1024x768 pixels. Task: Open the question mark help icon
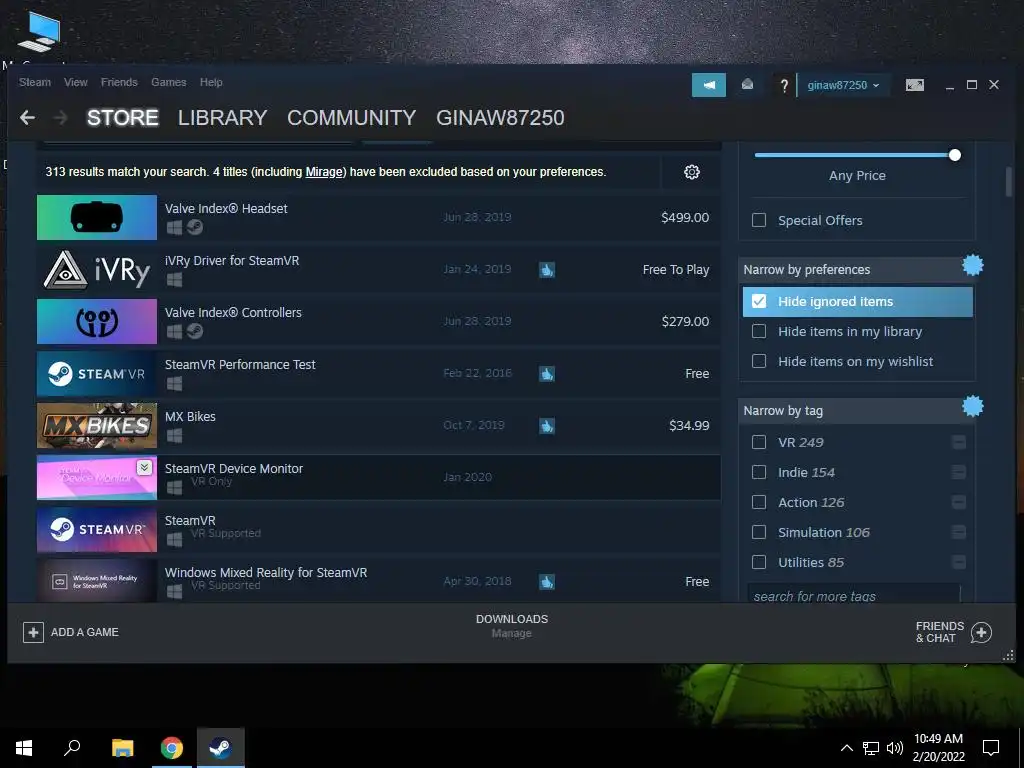pyautogui.click(x=784, y=85)
